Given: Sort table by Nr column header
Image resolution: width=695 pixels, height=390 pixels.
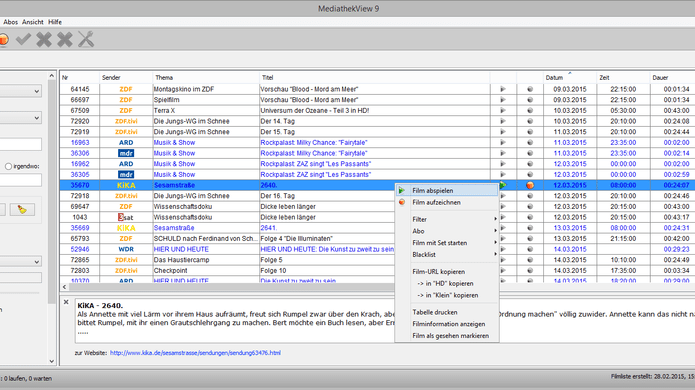Looking at the screenshot, I should (x=80, y=78).
